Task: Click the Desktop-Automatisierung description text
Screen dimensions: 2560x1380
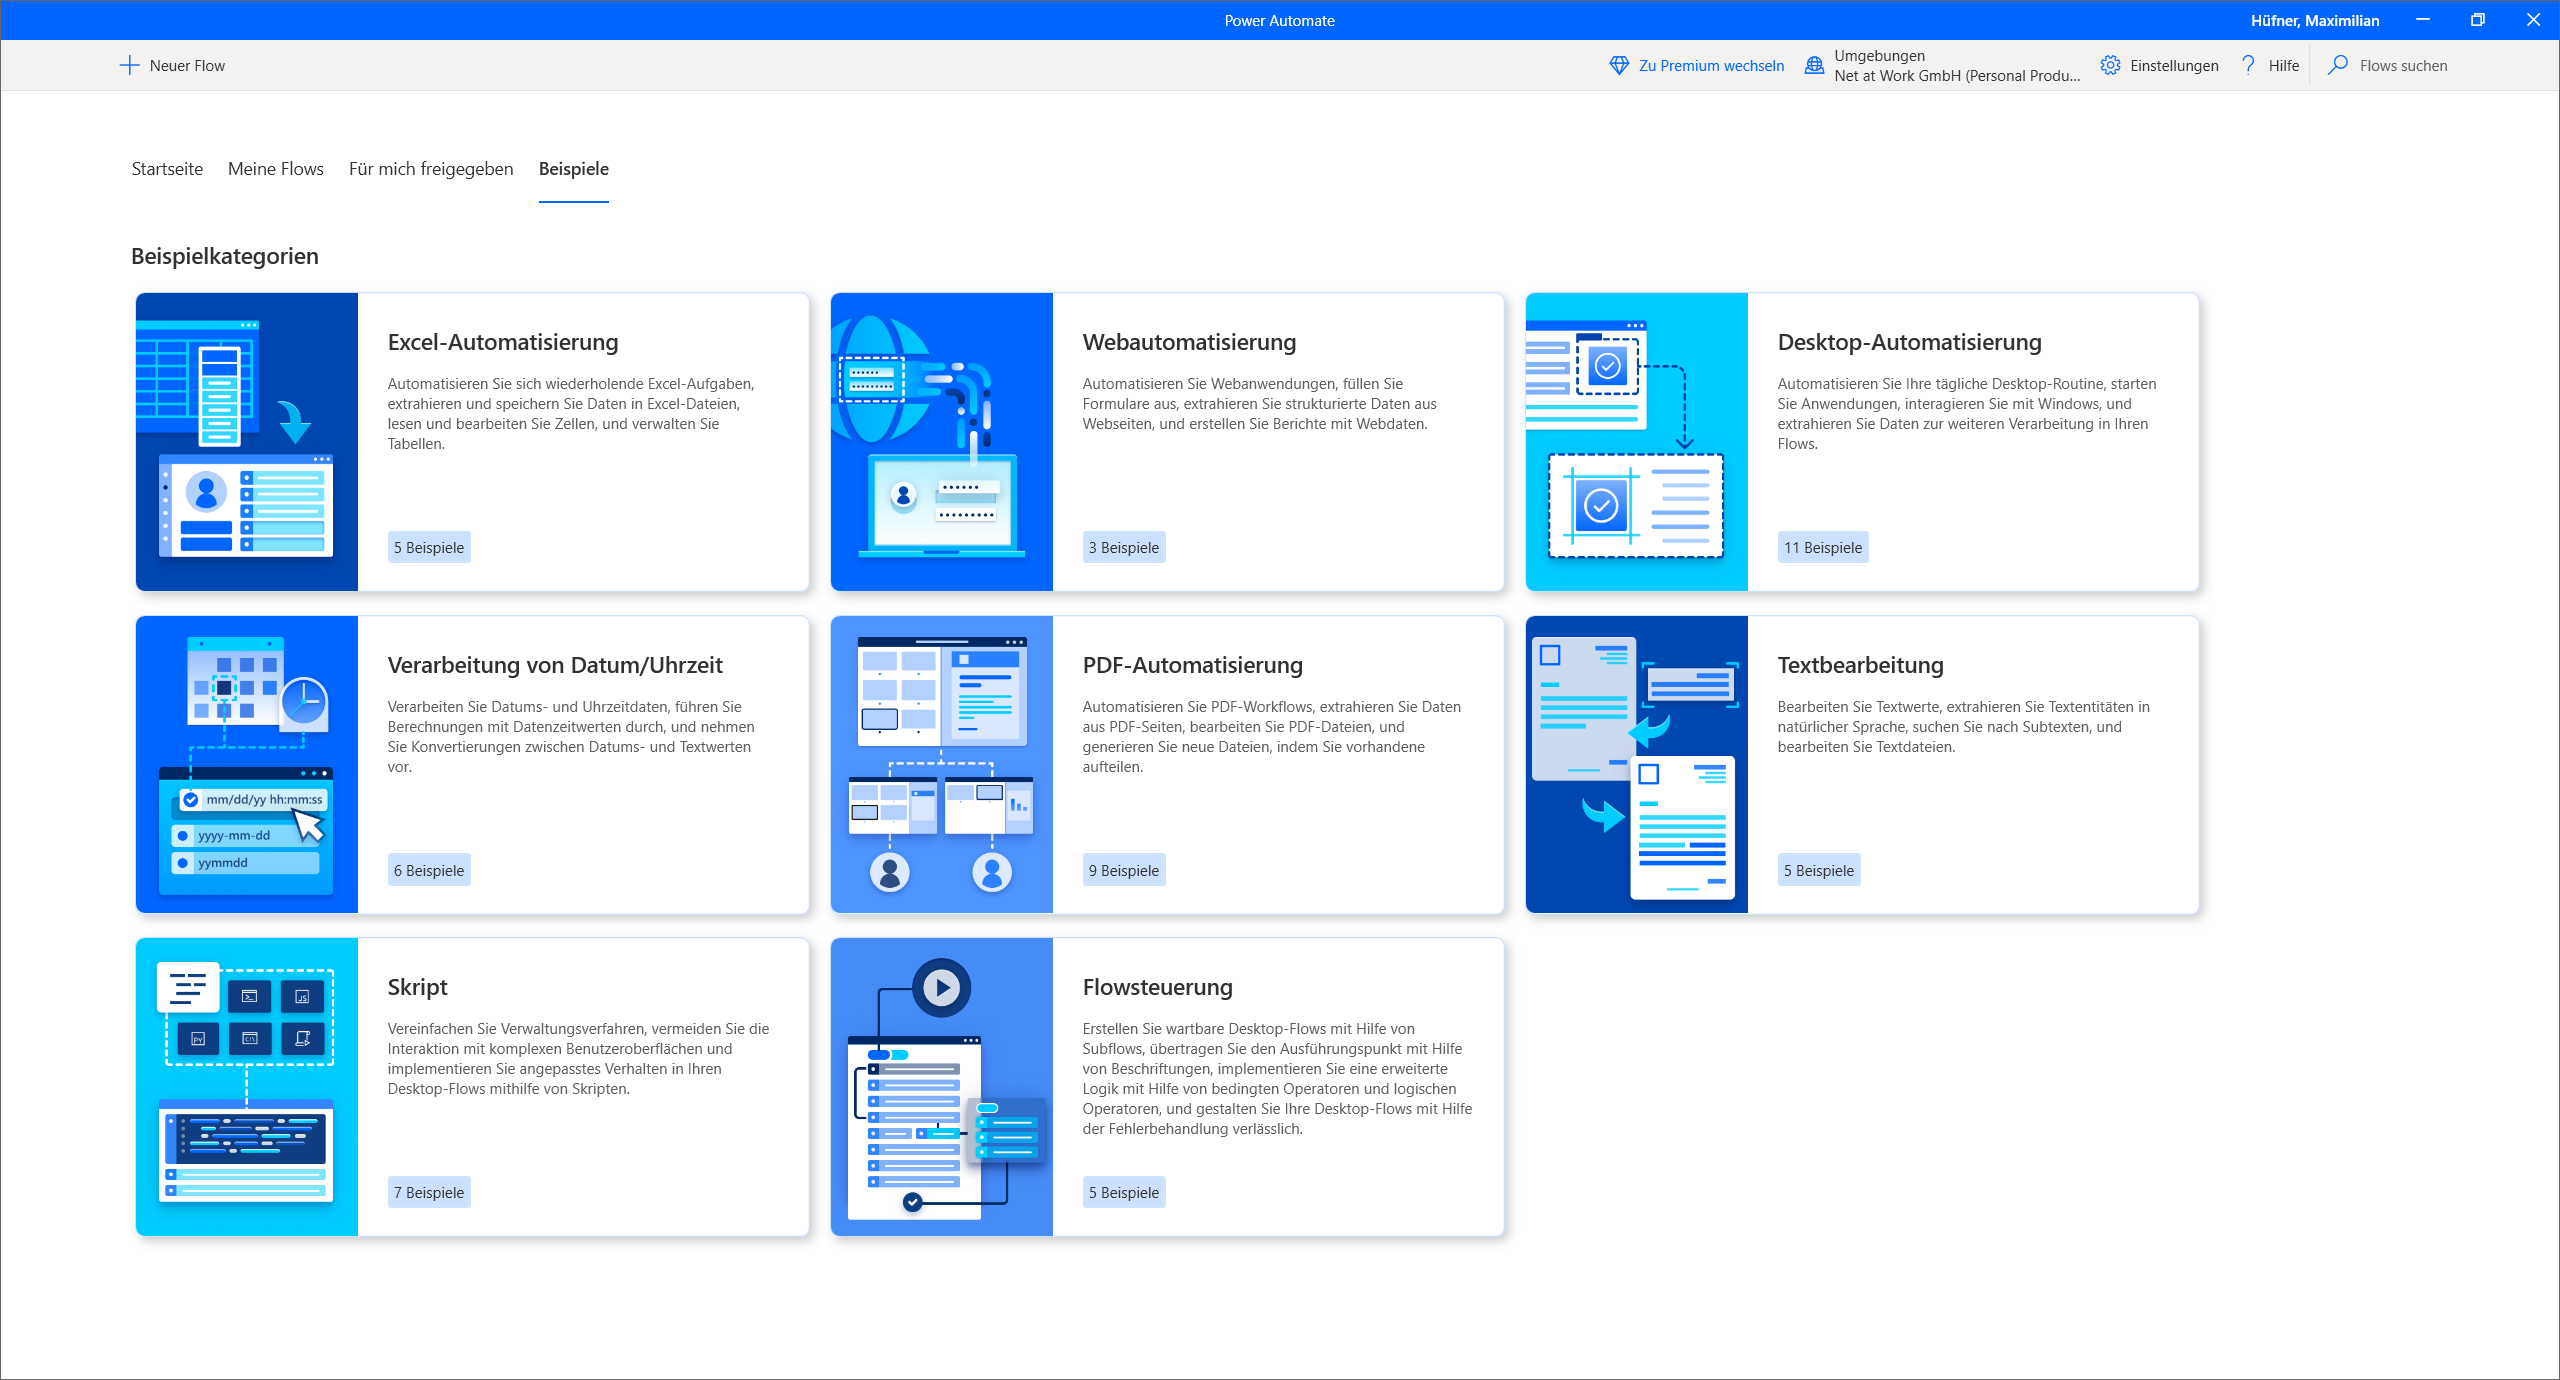Action: (x=1966, y=414)
